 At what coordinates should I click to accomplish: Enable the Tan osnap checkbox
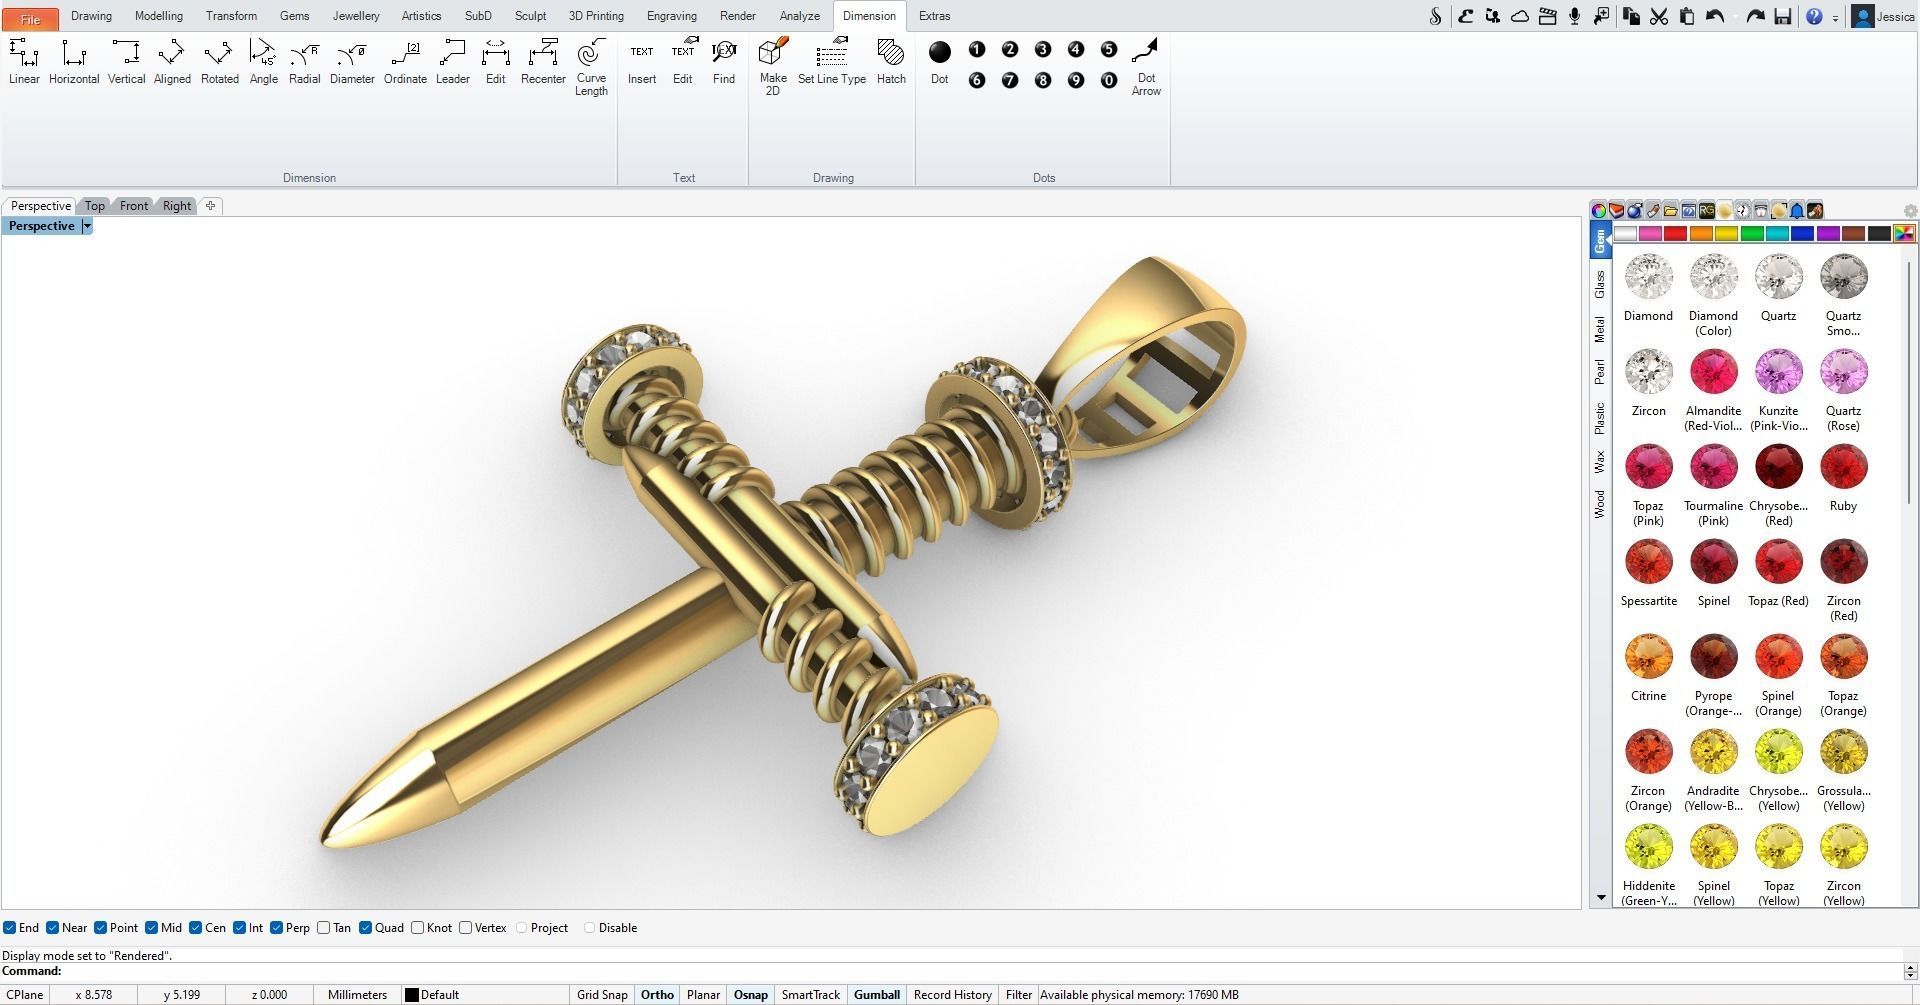coord(323,928)
